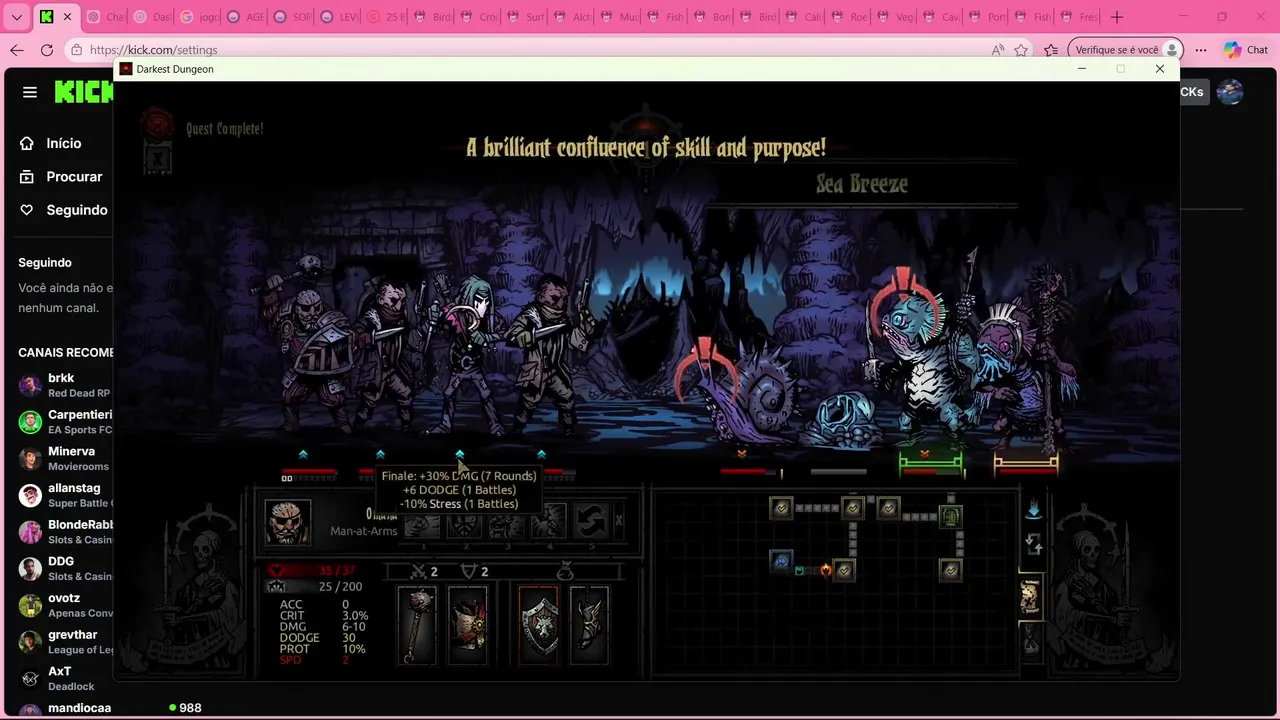1280x720 pixels.
Task: Open AxT Deadlock channel
Action: click(64, 679)
